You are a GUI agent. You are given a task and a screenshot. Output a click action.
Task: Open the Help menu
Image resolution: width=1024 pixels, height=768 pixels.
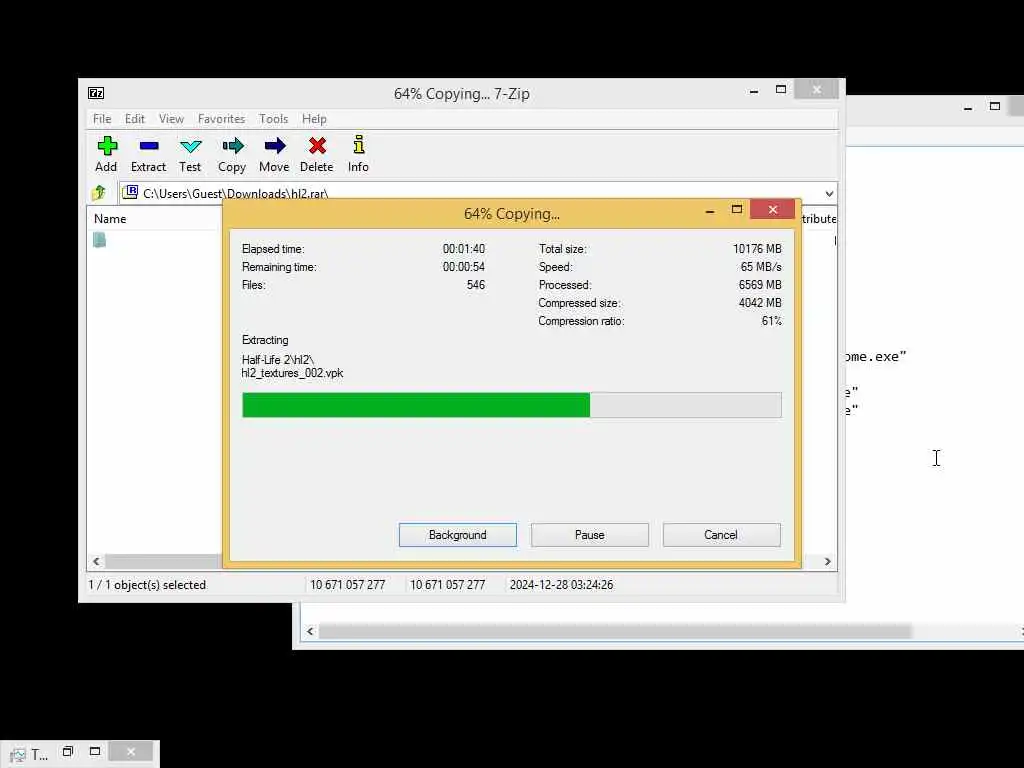coord(314,119)
